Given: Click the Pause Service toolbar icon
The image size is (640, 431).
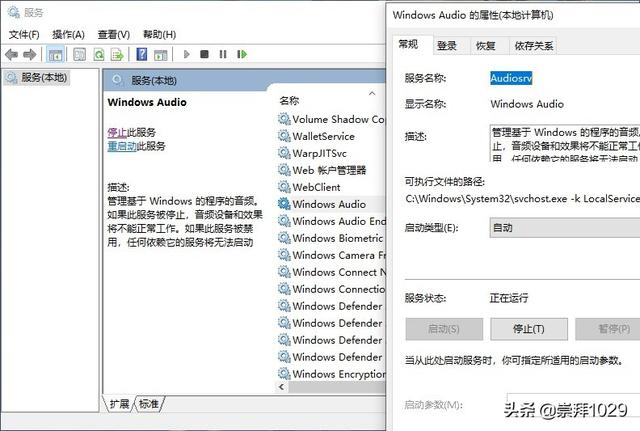Looking at the screenshot, I should [x=223, y=54].
